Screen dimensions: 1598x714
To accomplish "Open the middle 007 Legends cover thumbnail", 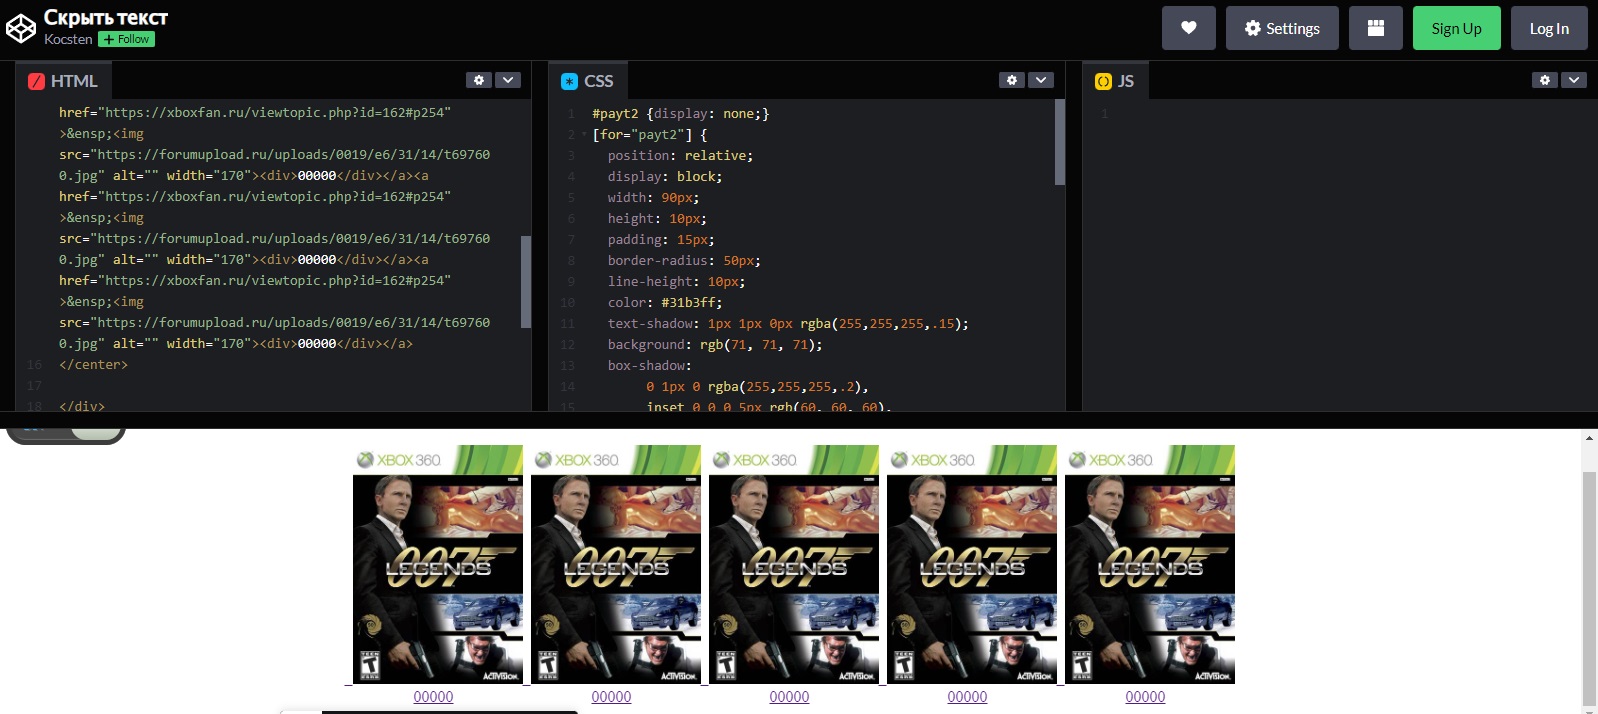I will (794, 565).
